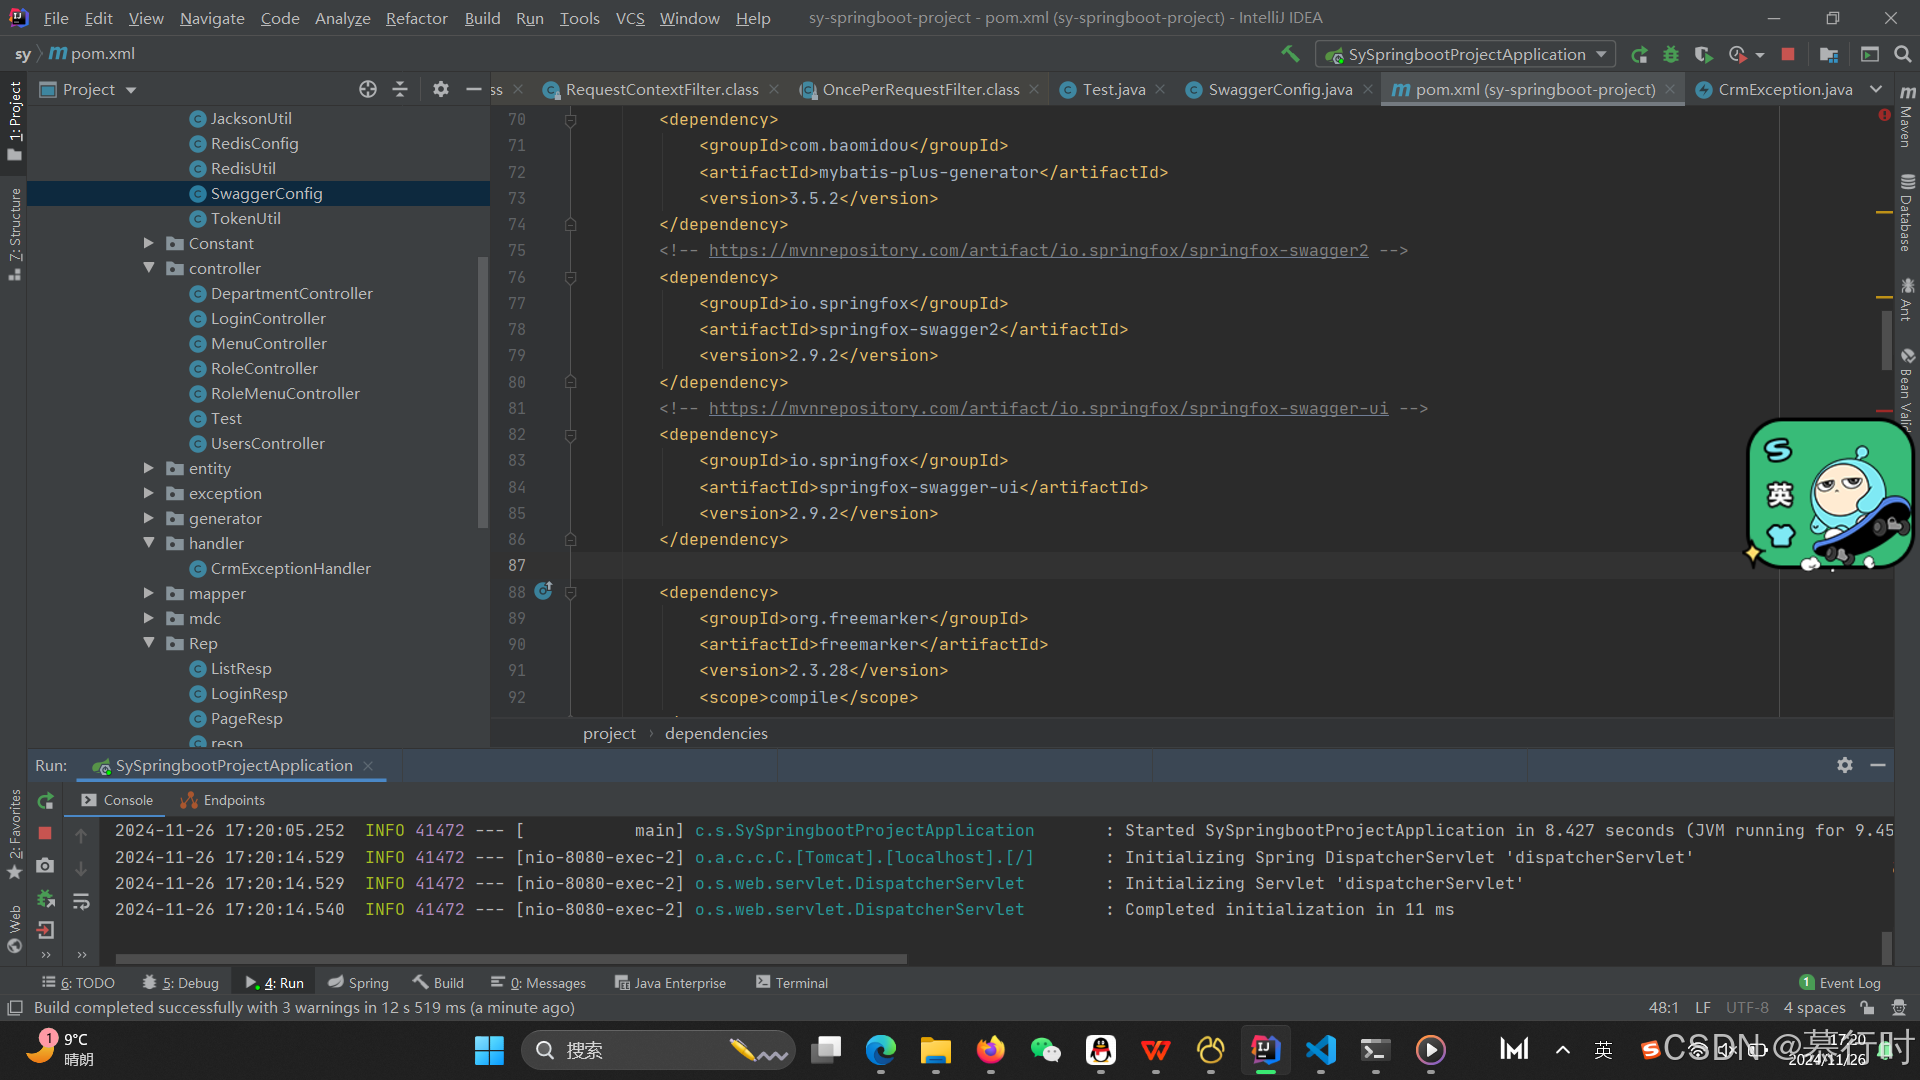Image resolution: width=1920 pixels, height=1080 pixels.
Task: Run with coverage using the shield icon
Action: [1704, 53]
